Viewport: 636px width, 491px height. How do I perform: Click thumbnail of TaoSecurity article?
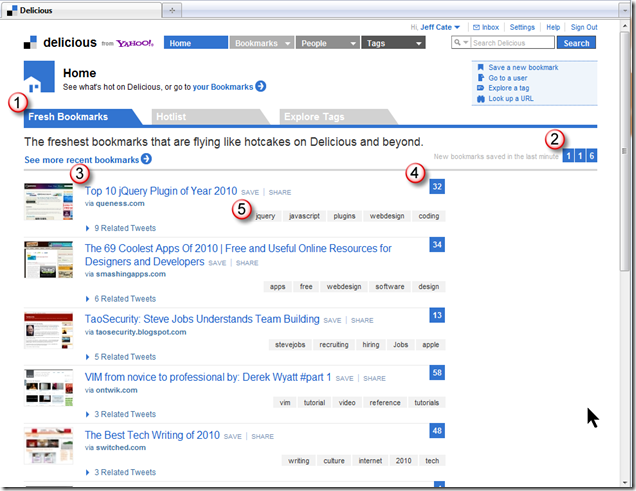click(x=48, y=330)
